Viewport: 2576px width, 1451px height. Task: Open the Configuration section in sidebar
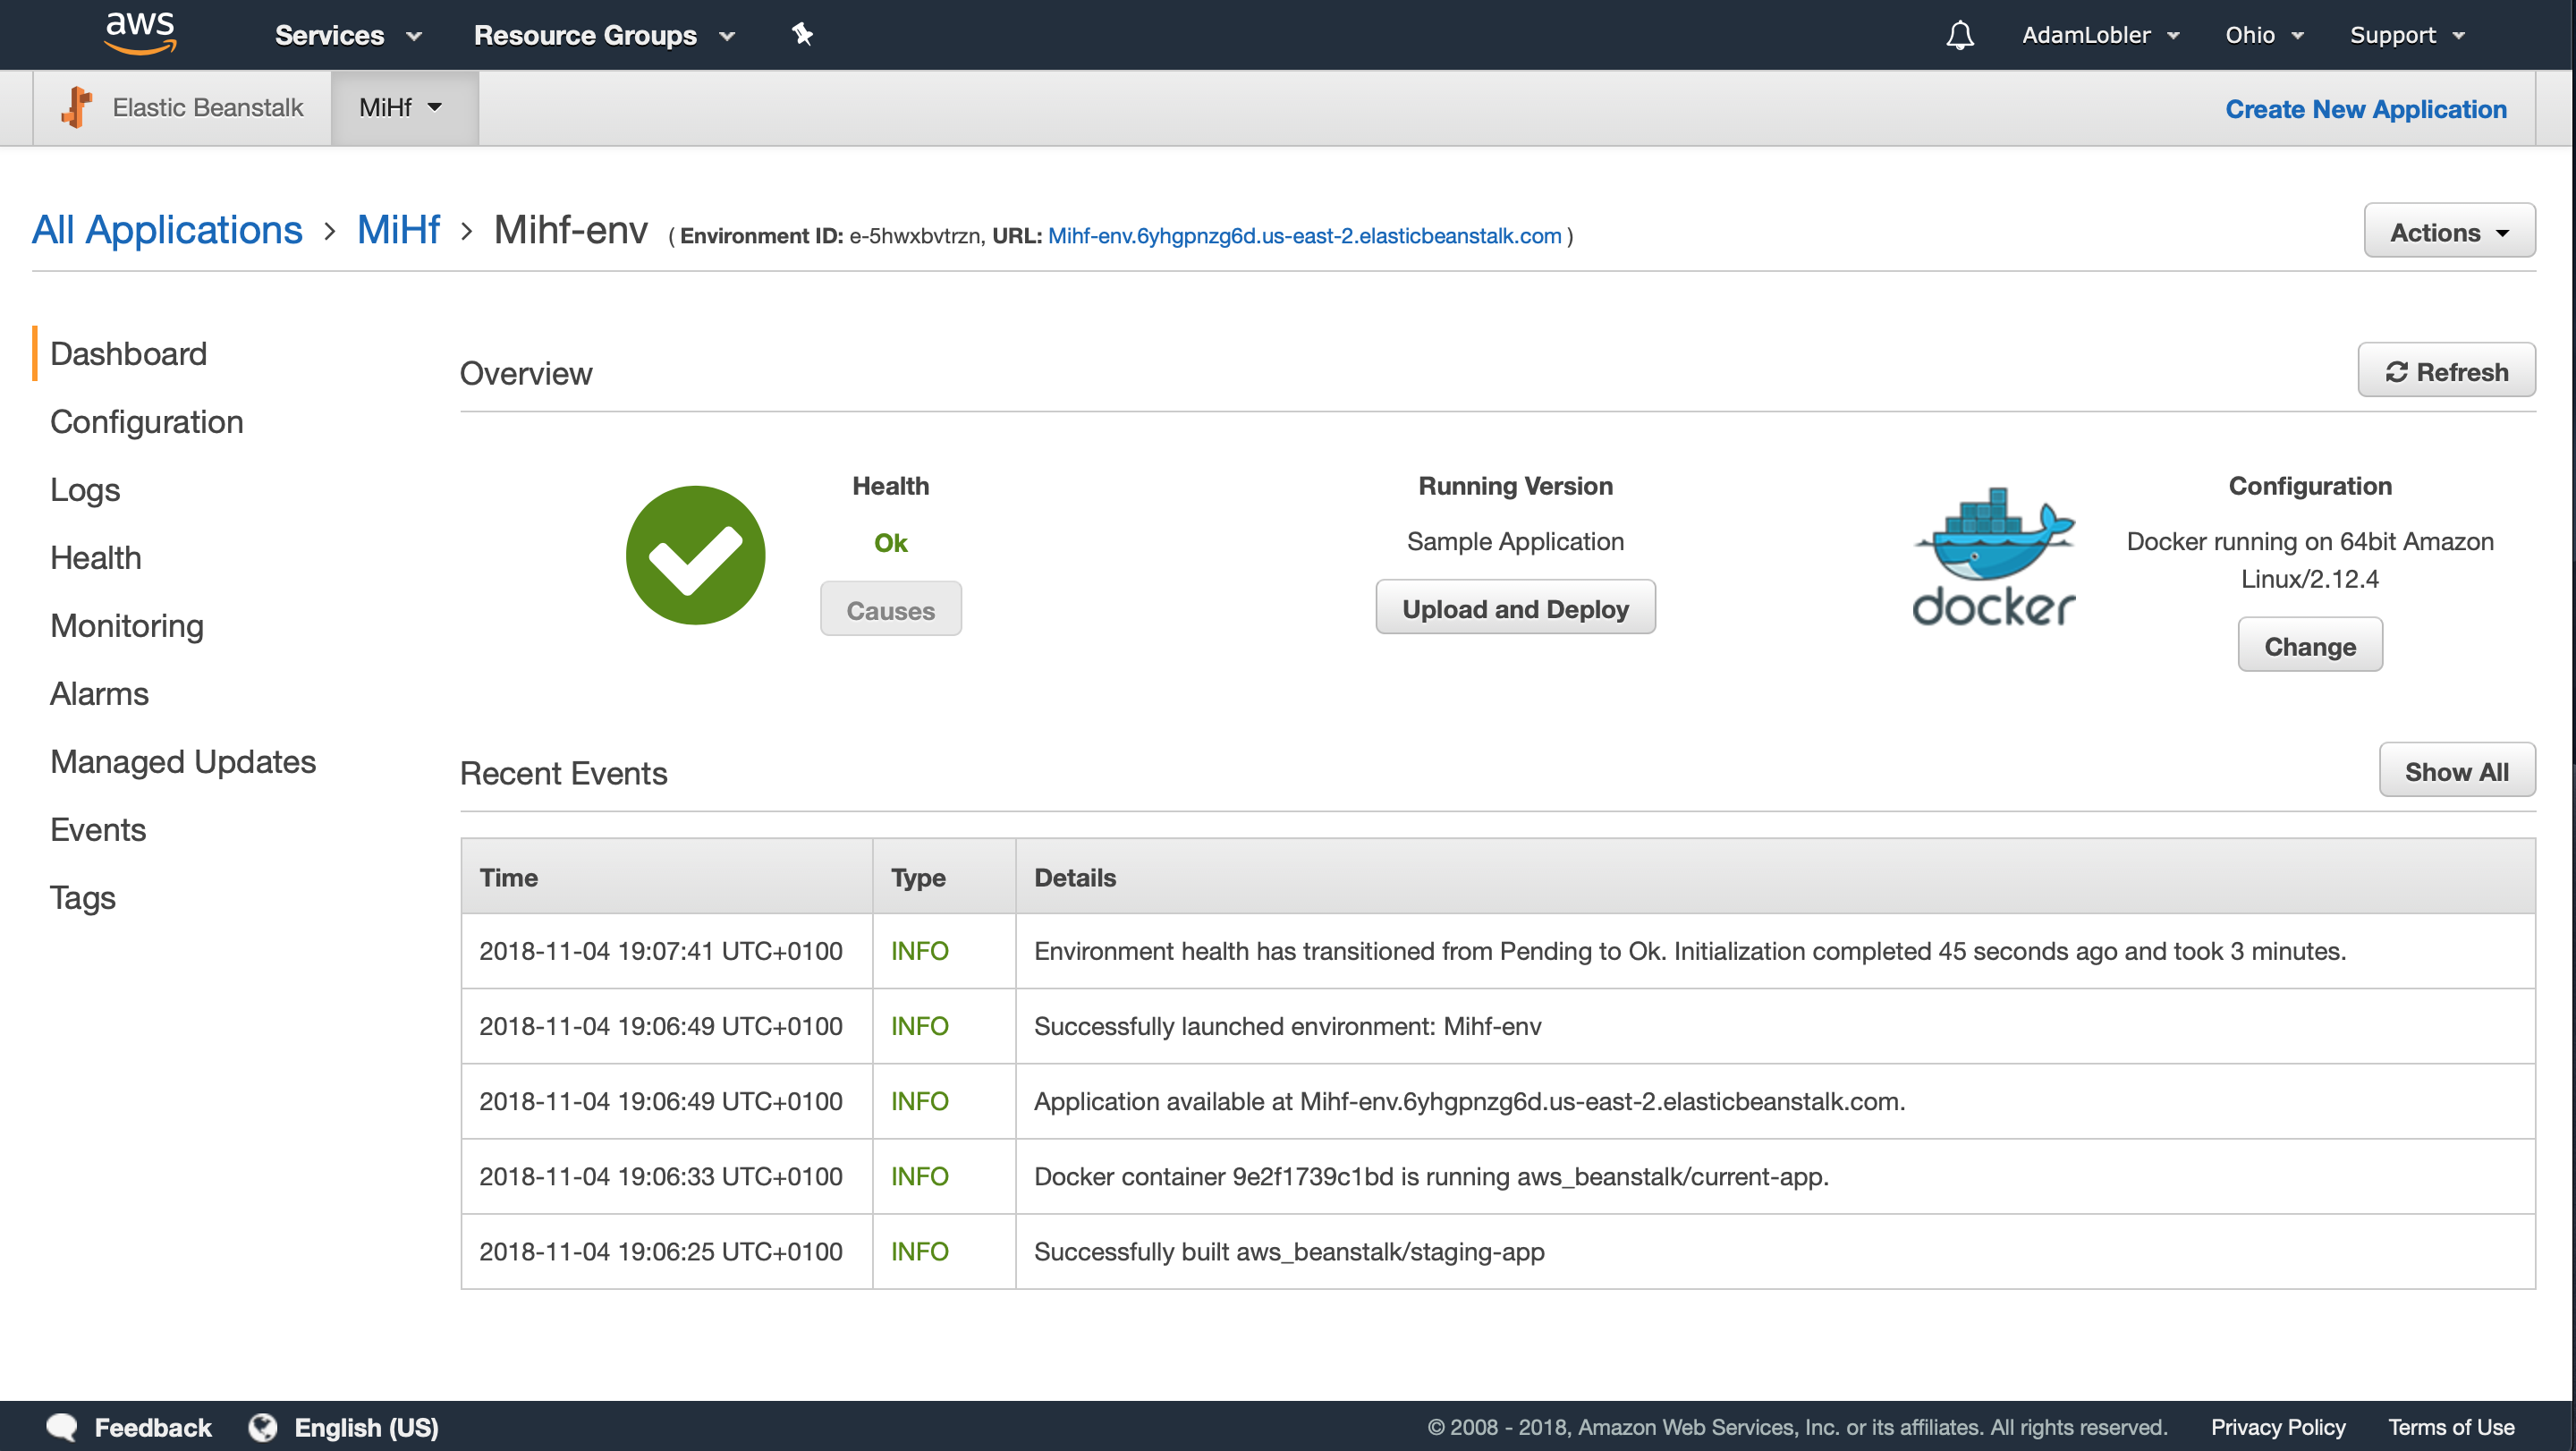pos(147,422)
